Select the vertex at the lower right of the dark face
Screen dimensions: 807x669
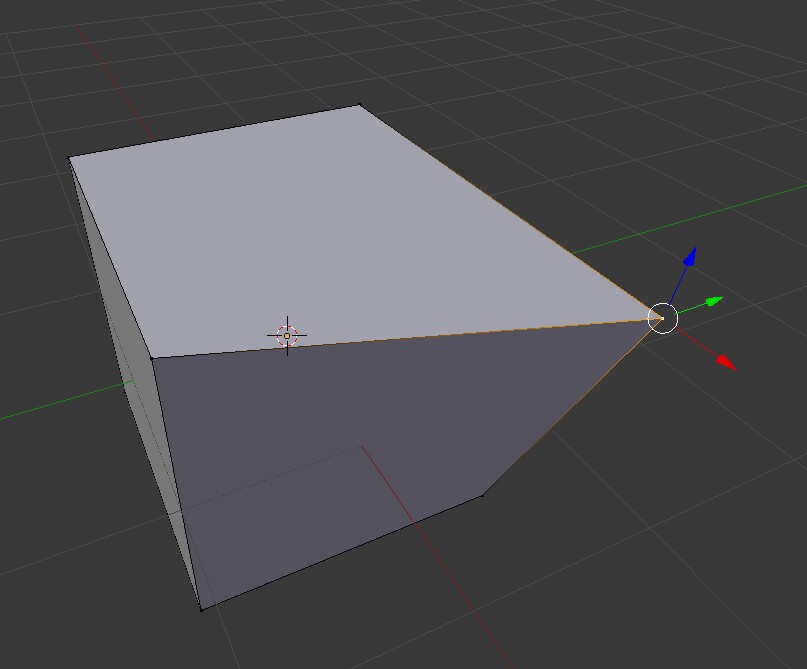point(483,495)
